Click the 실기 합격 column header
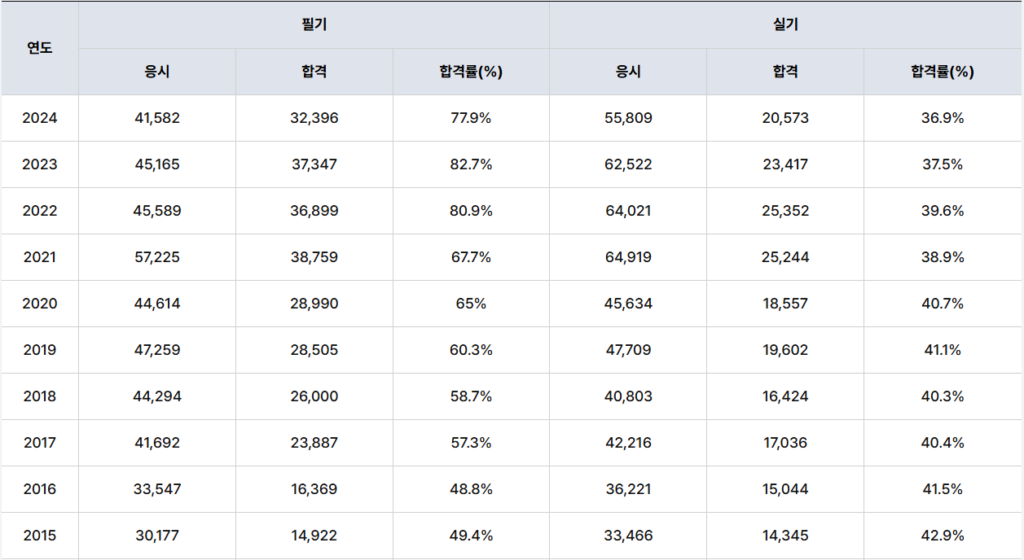Viewport: 1024px width, 560px height. (785, 72)
